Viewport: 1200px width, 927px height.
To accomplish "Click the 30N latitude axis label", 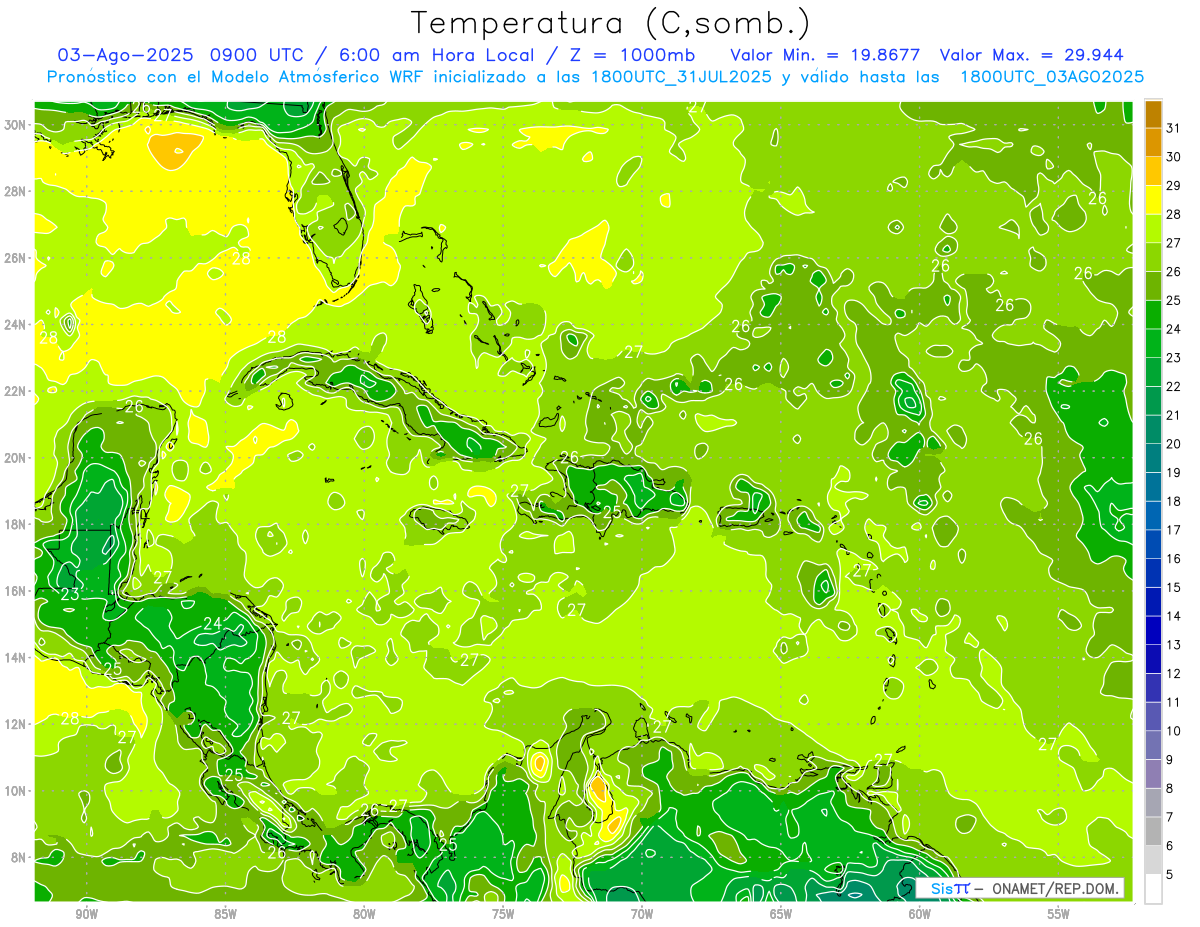I will 16,125.
